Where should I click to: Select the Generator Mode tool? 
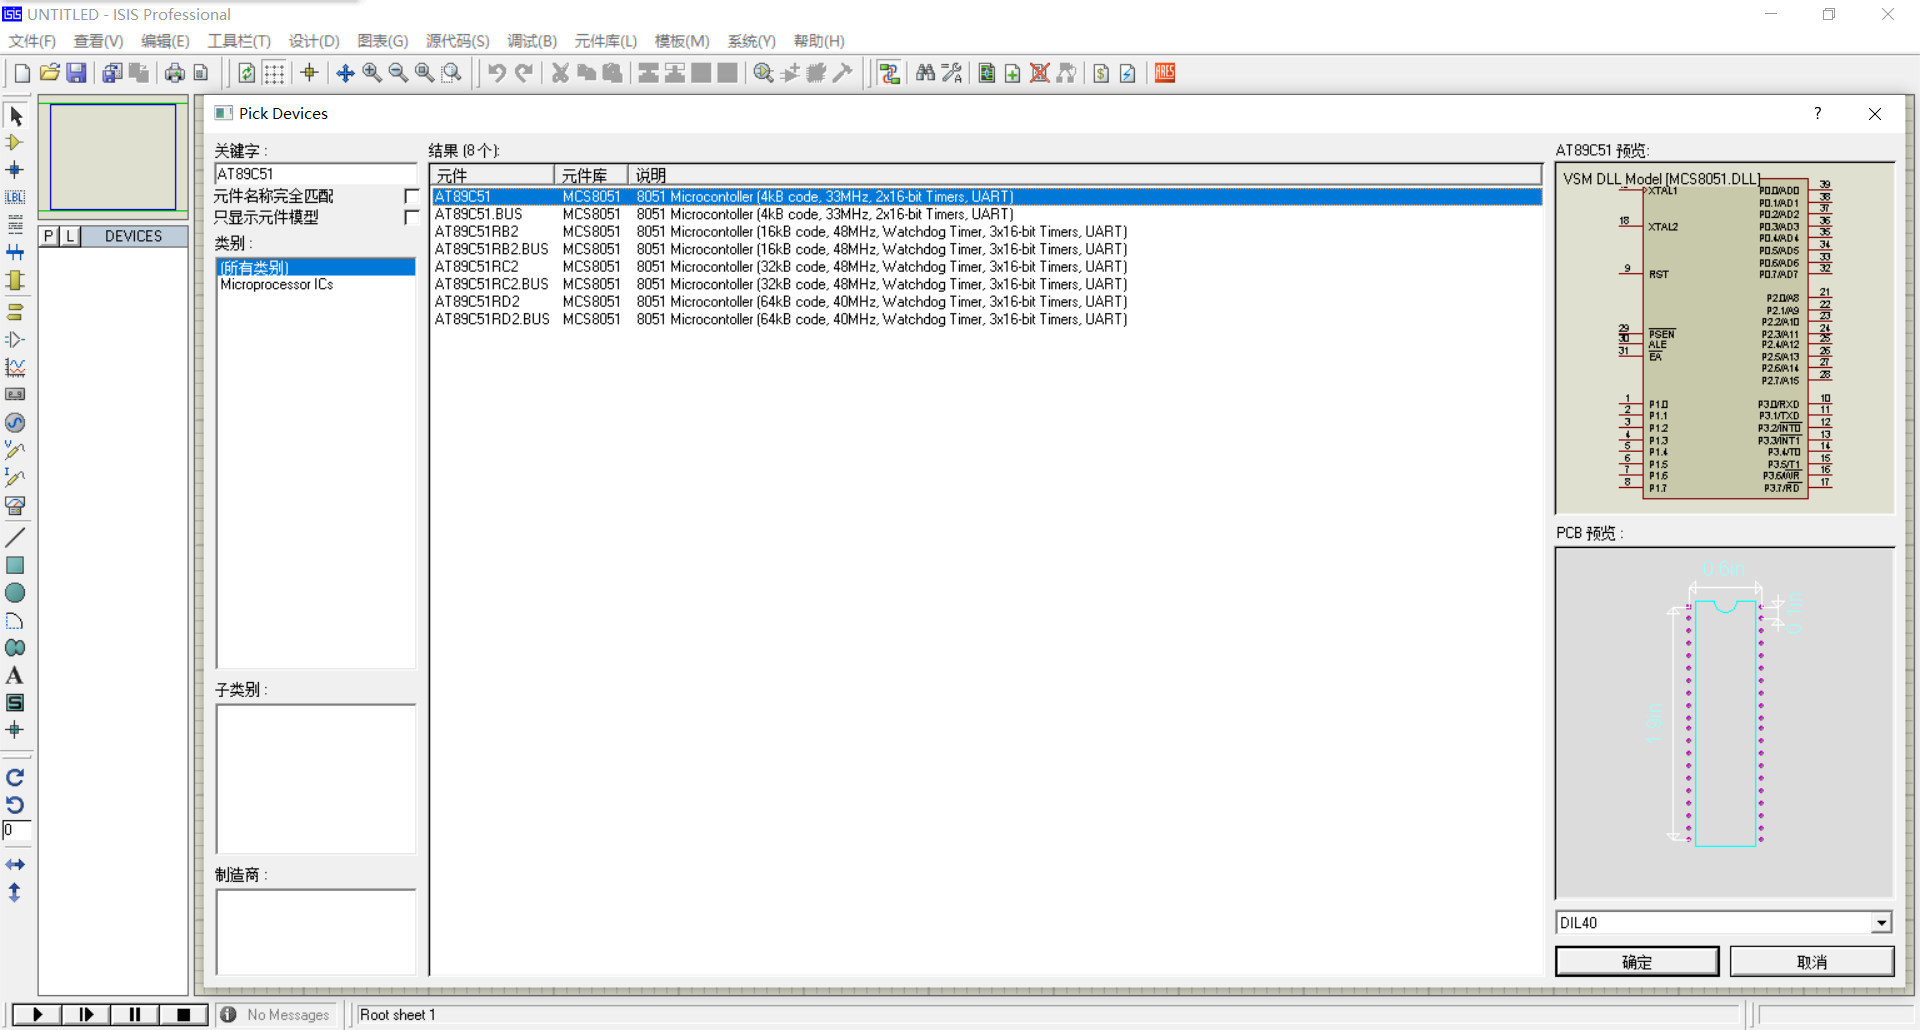15,423
